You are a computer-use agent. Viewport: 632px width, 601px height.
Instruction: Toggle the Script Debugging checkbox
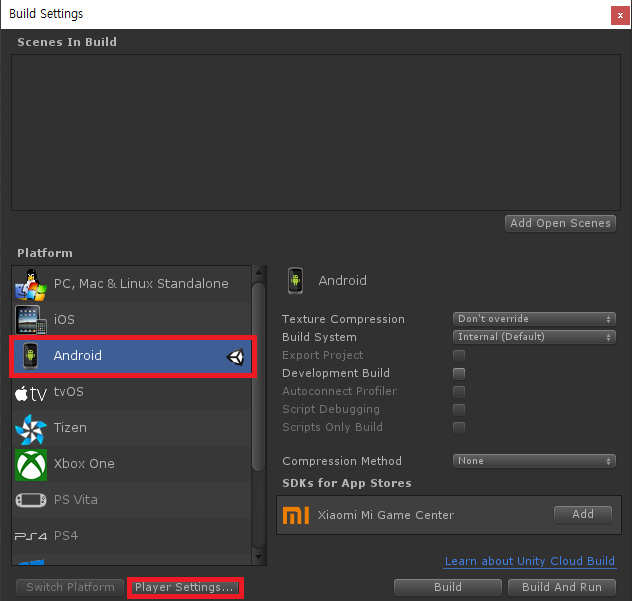[x=459, y=410]
